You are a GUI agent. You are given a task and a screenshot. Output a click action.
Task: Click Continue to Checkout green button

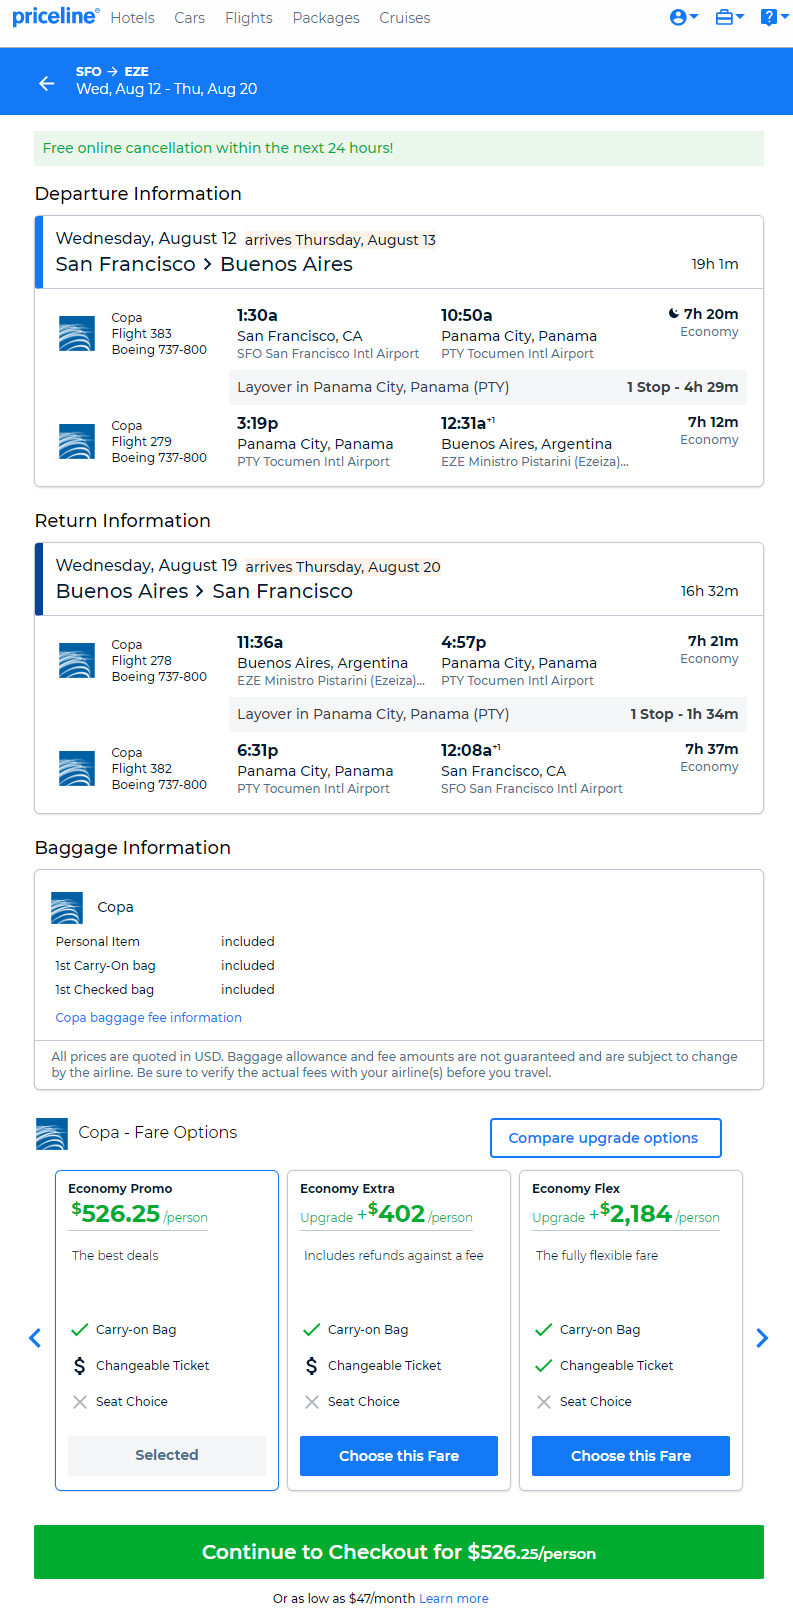[x=399, y=1552]
